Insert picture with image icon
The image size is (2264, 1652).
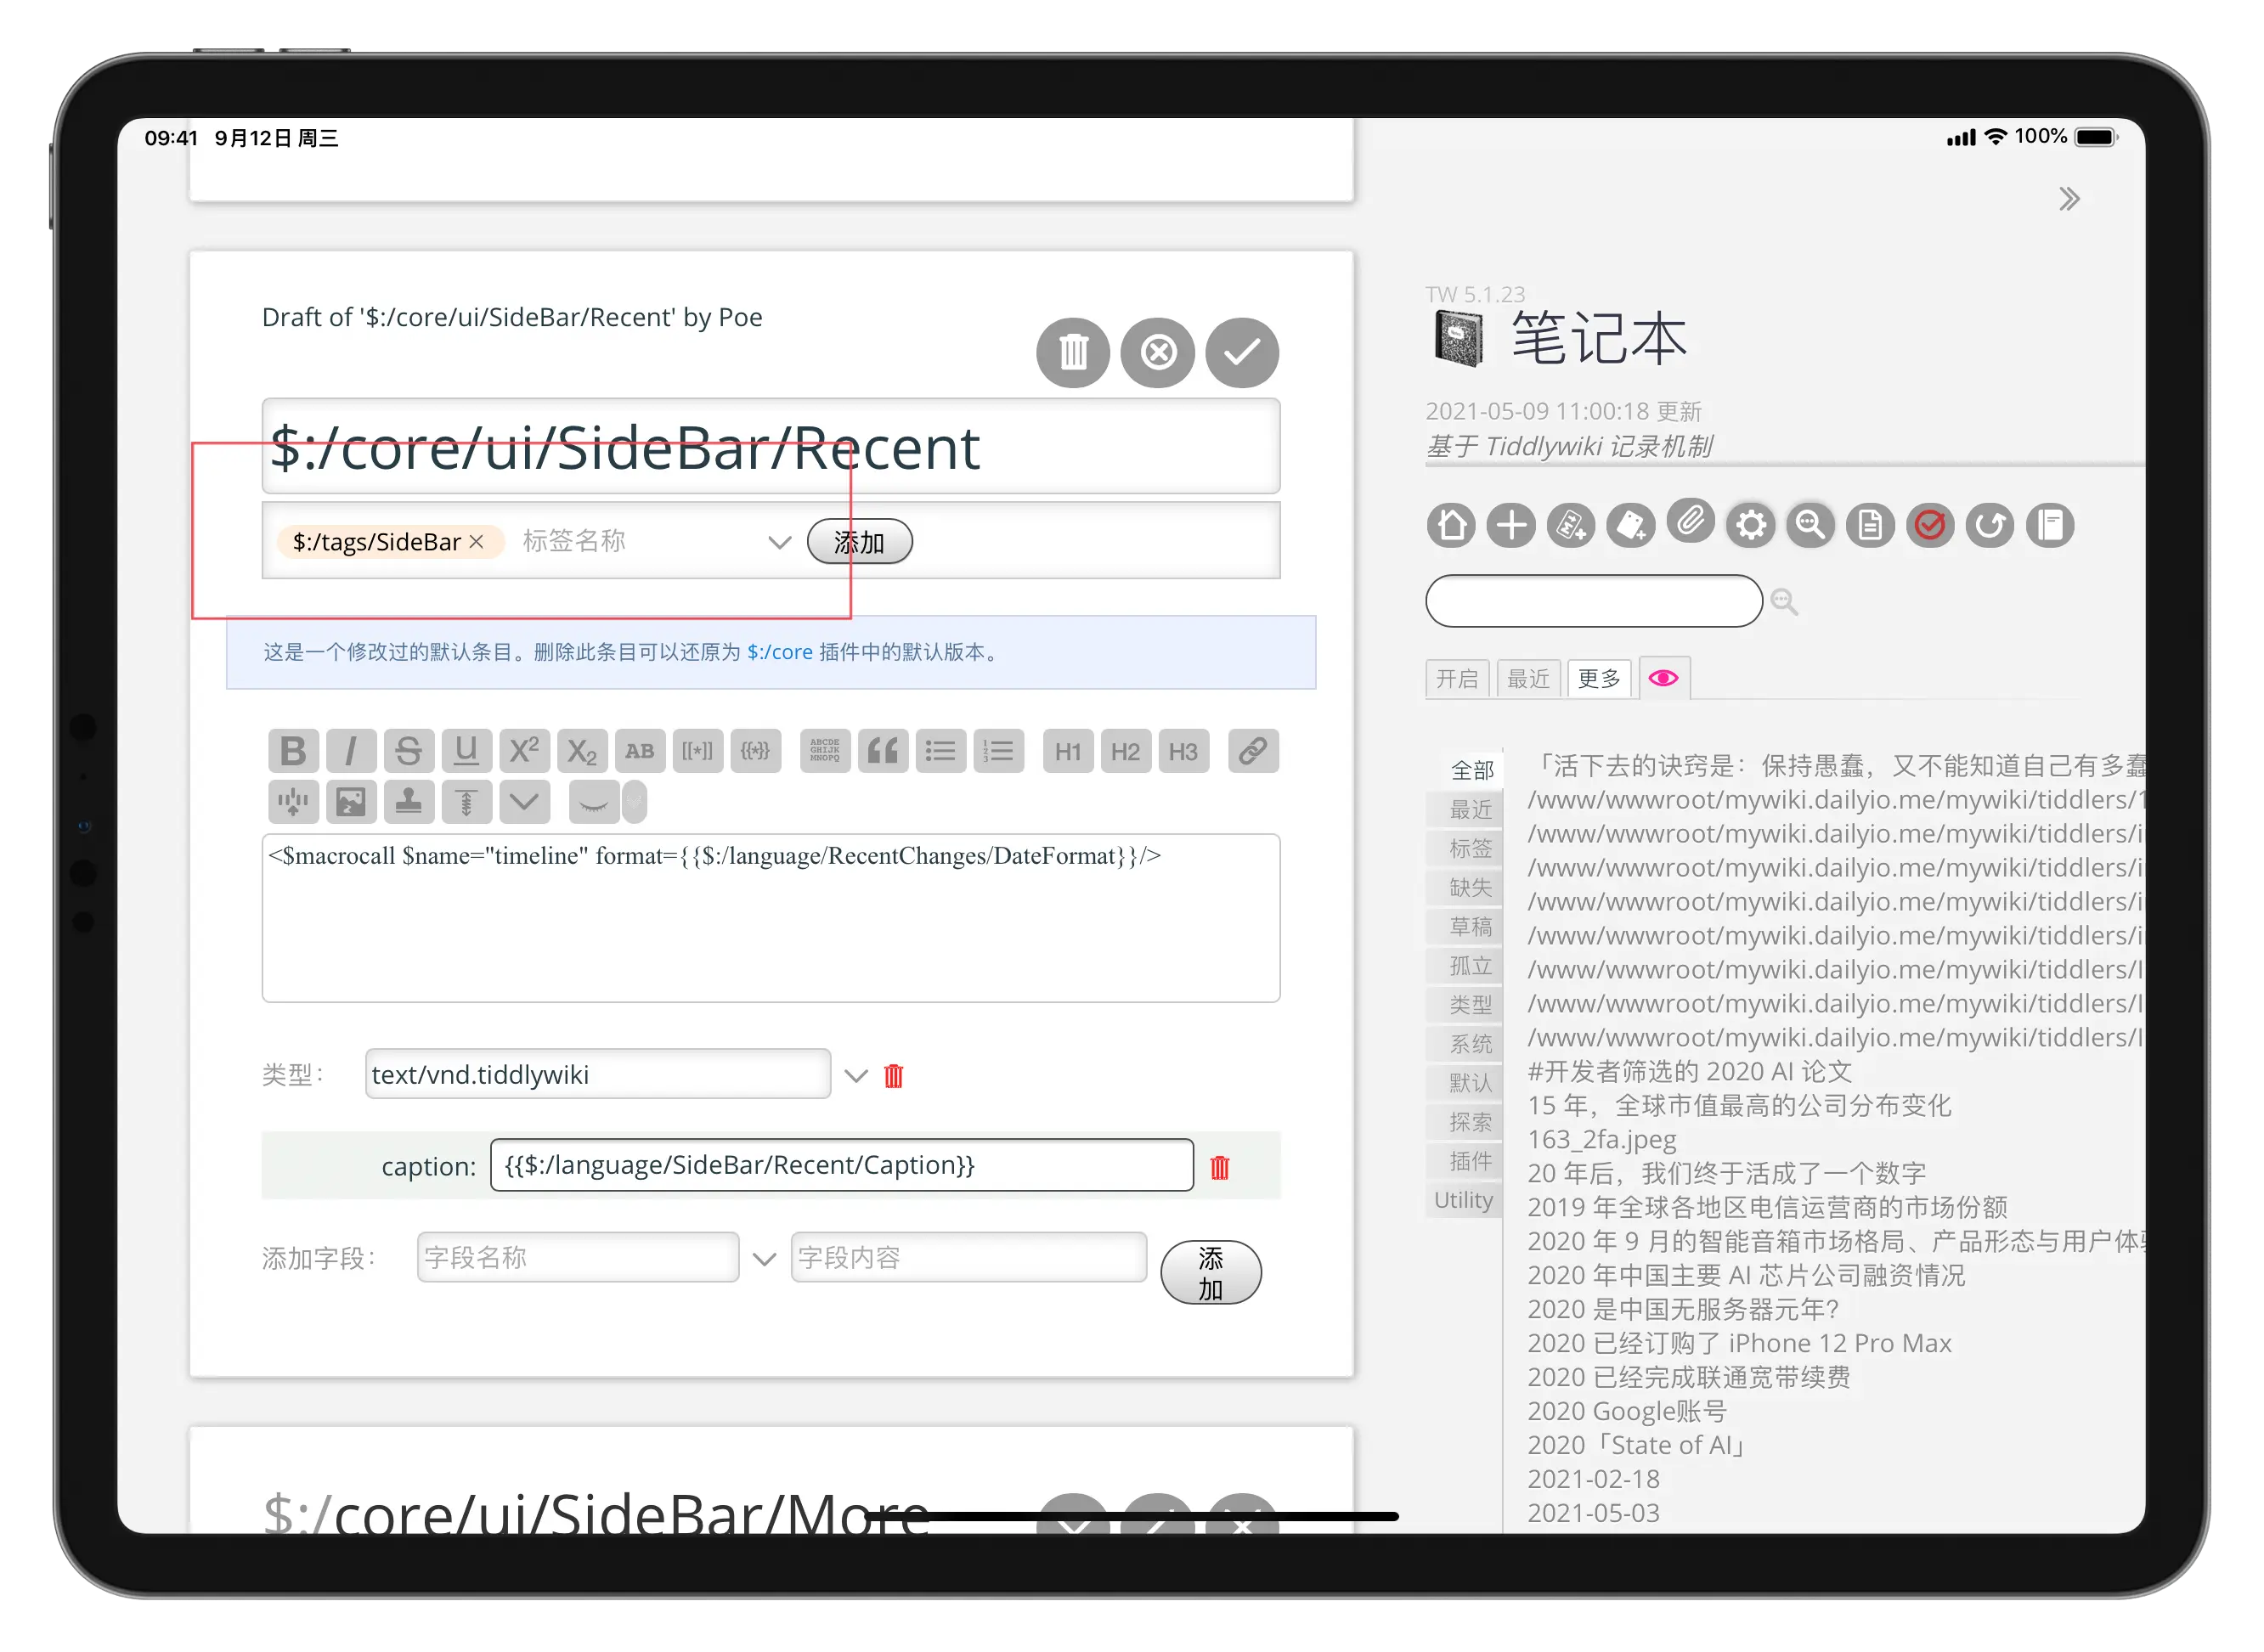351,802
